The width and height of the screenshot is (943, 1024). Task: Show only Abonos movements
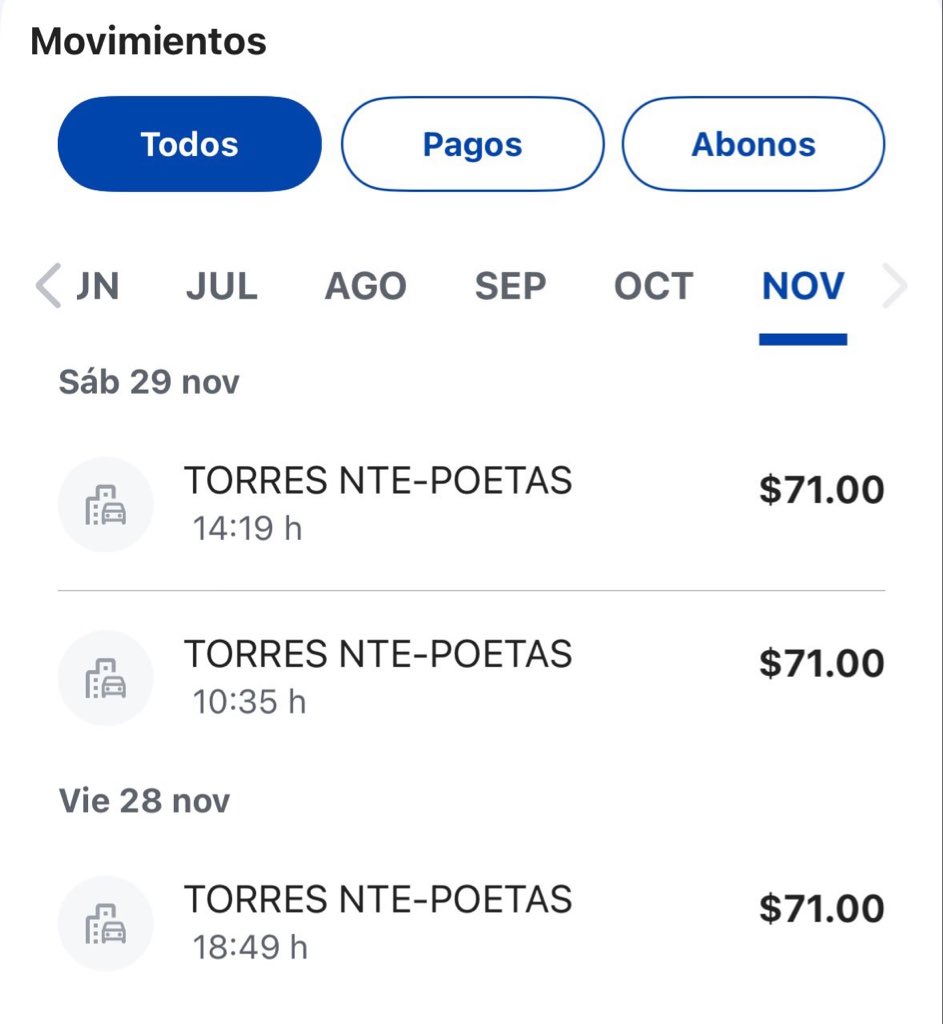pos(754,144)
